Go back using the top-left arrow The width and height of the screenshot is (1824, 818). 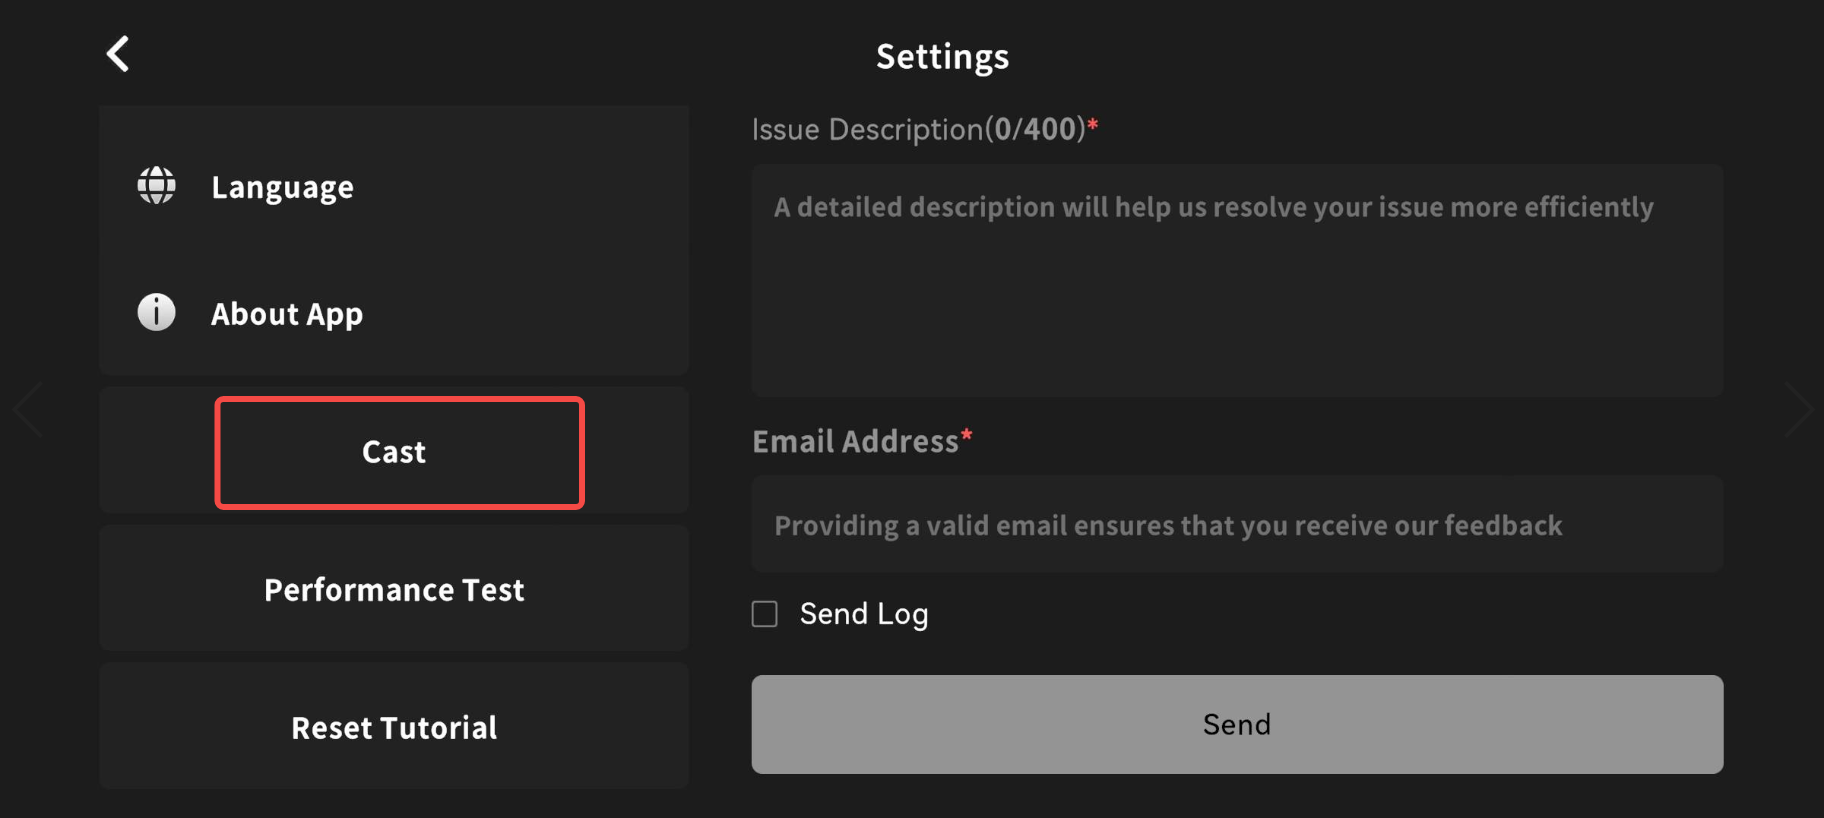[118, 54]
